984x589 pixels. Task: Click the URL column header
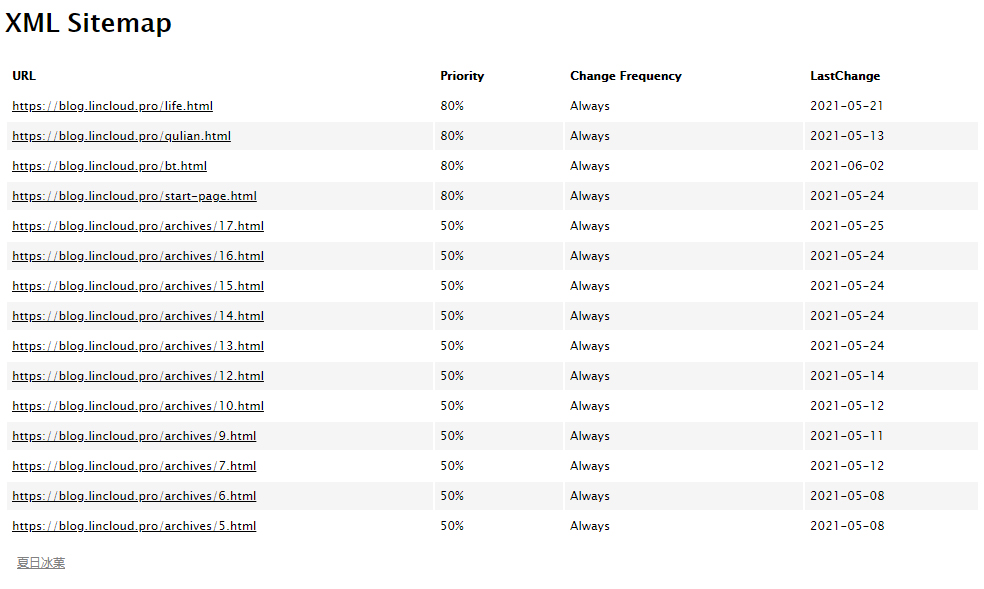pos(24,76)
